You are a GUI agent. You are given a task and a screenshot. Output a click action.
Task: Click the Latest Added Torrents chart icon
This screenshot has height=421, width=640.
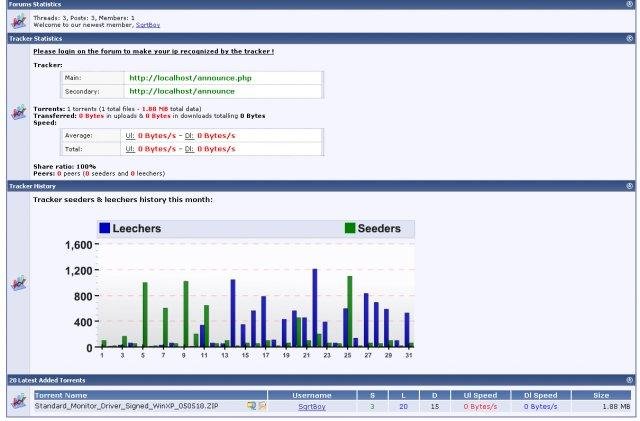(x=18, y=401)
